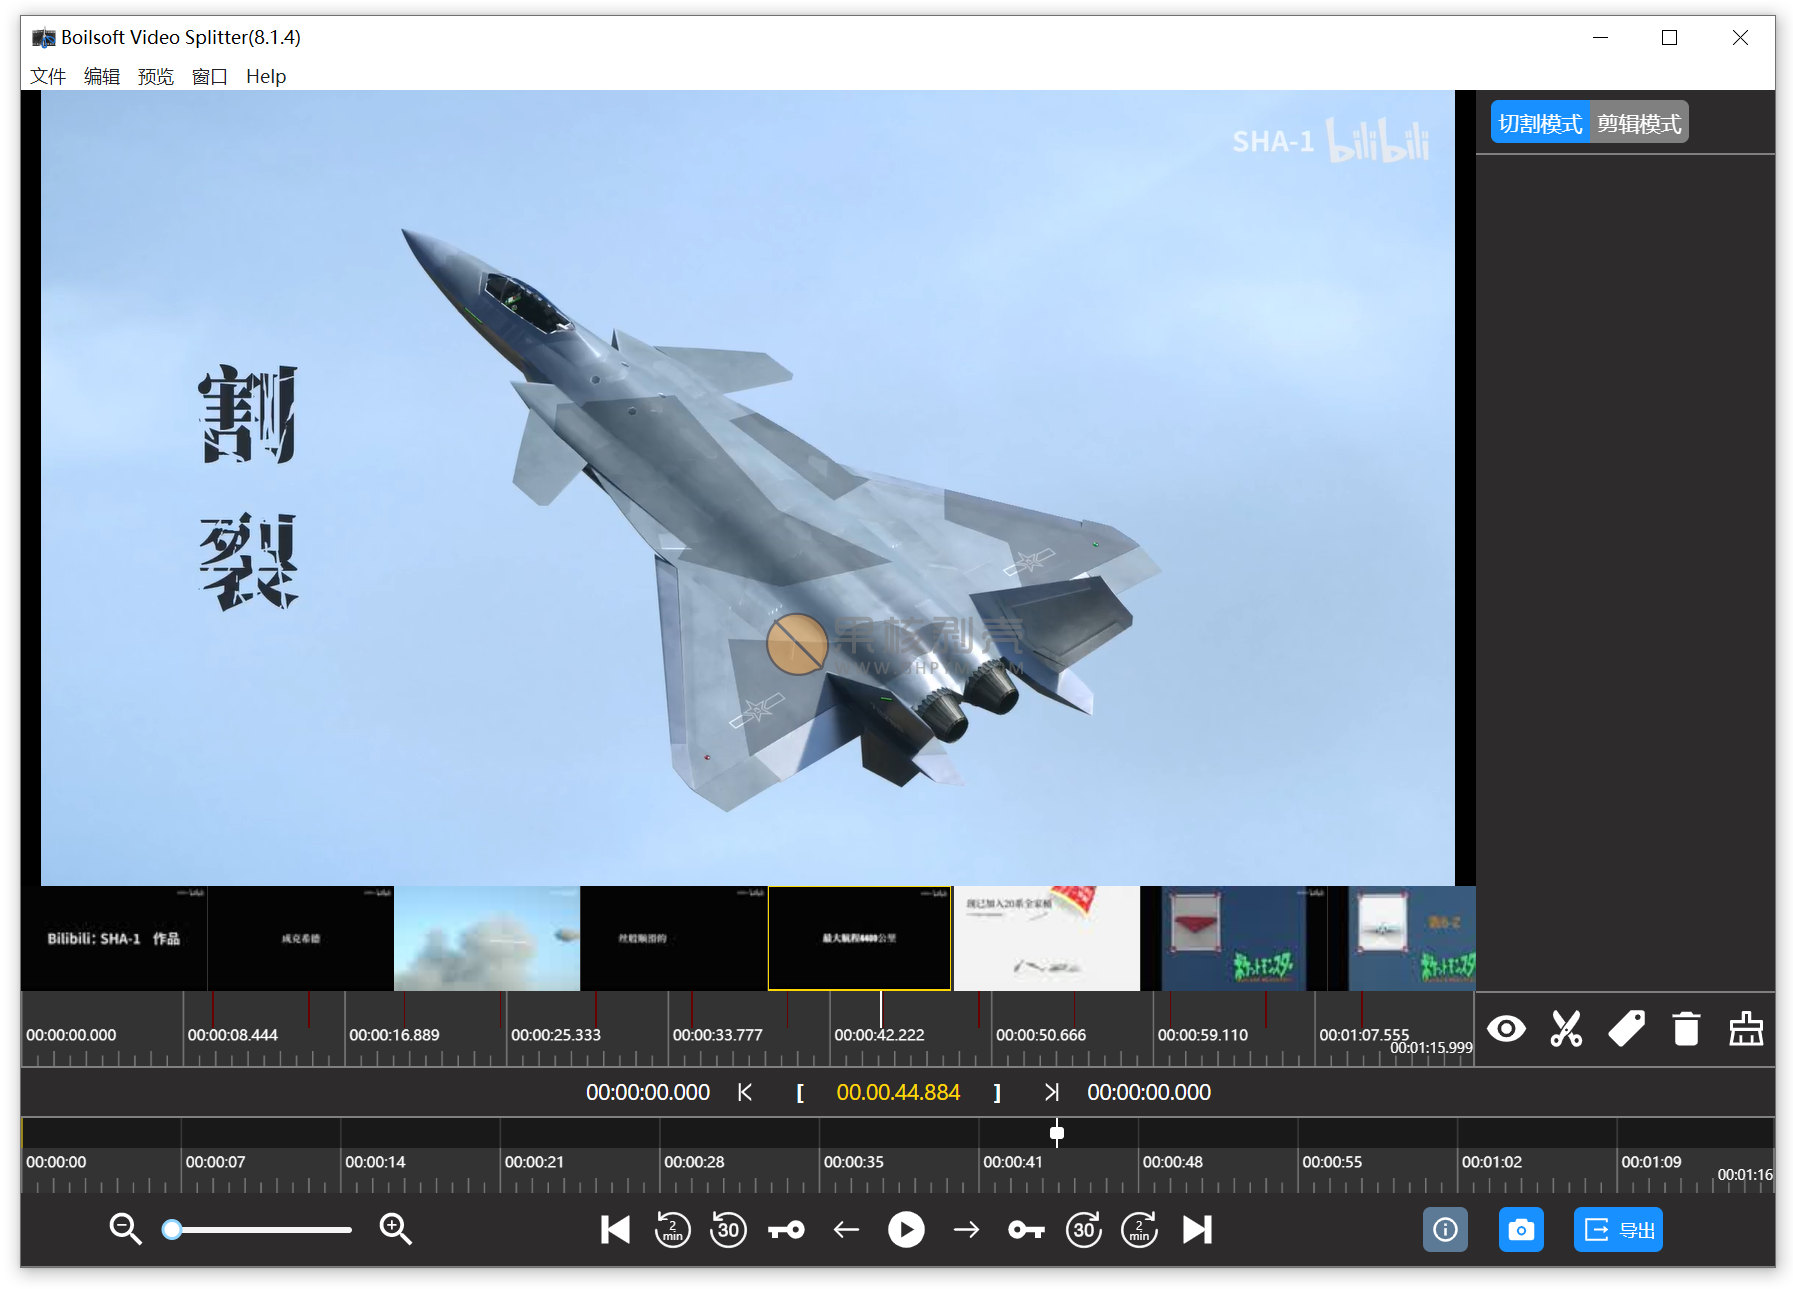Image resolution: width=1793 pixels, height=1289 pixels.
Task: Click the trash delete icon
Action: coord(1686,1028)
